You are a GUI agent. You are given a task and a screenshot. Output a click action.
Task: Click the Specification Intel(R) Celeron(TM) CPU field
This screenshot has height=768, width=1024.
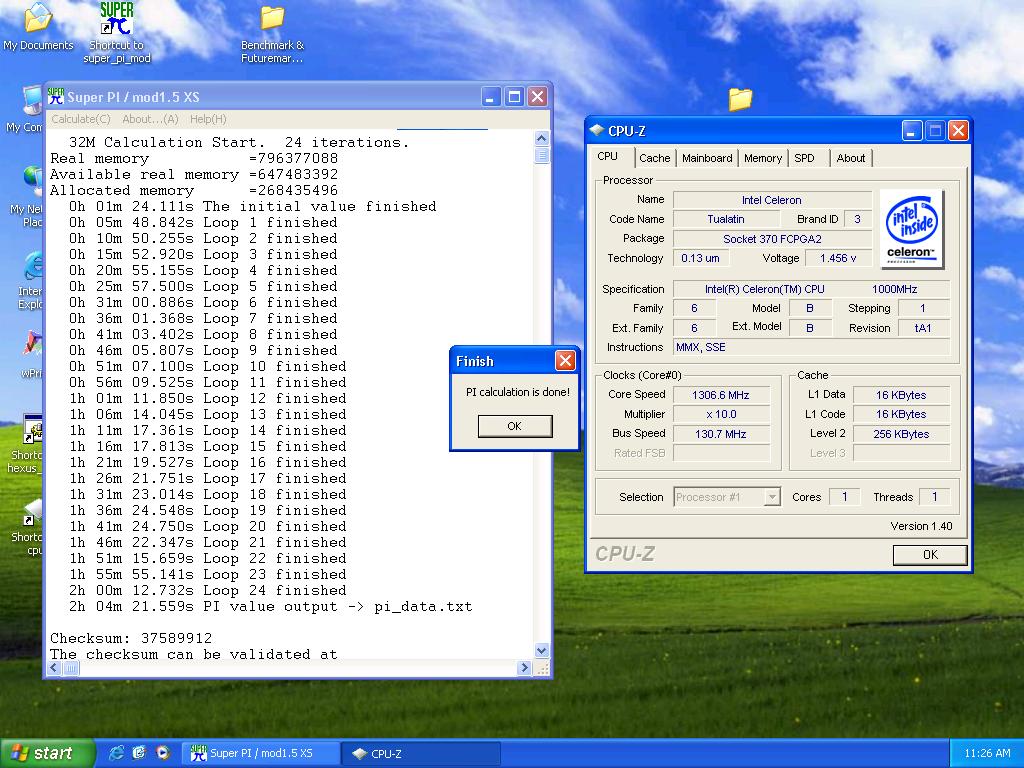(811, 289)
